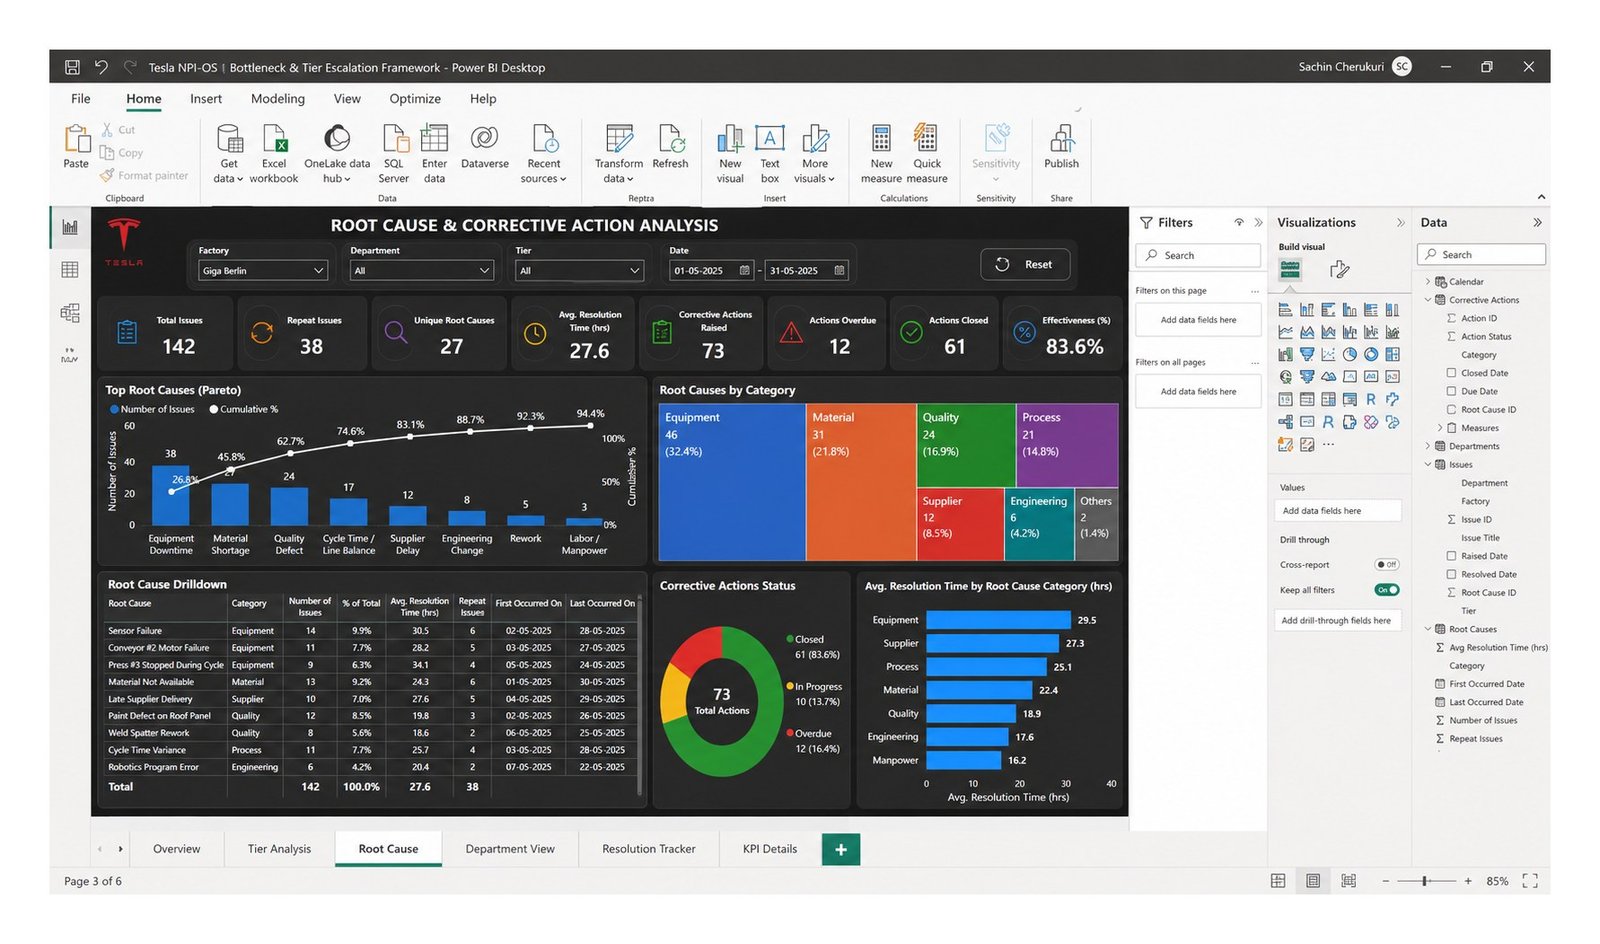Toggle the Keep all filters switch
Image resolution: width=1600 pixels, height=944 pixels.
click(x=1387, y=590)
